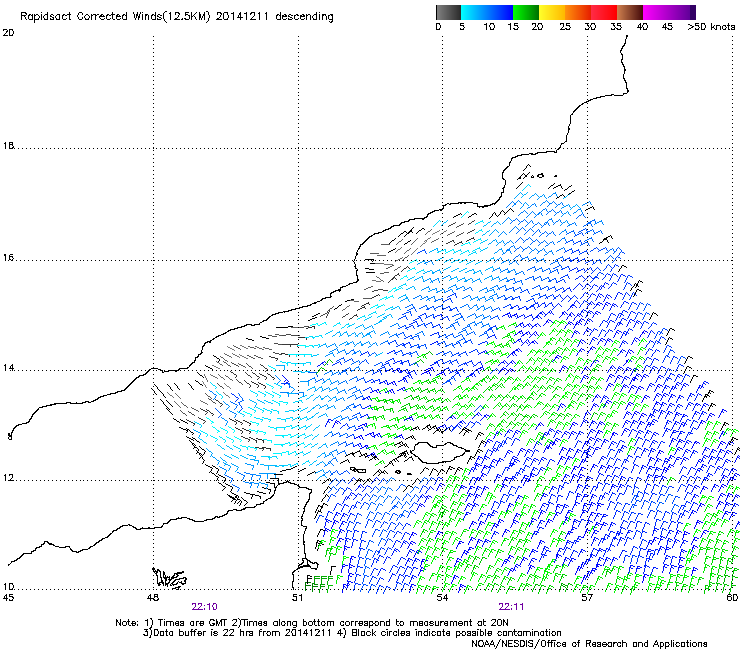Click the '57' longitude axis label
This screenshot has height=650, width=740.
[587, 598]
